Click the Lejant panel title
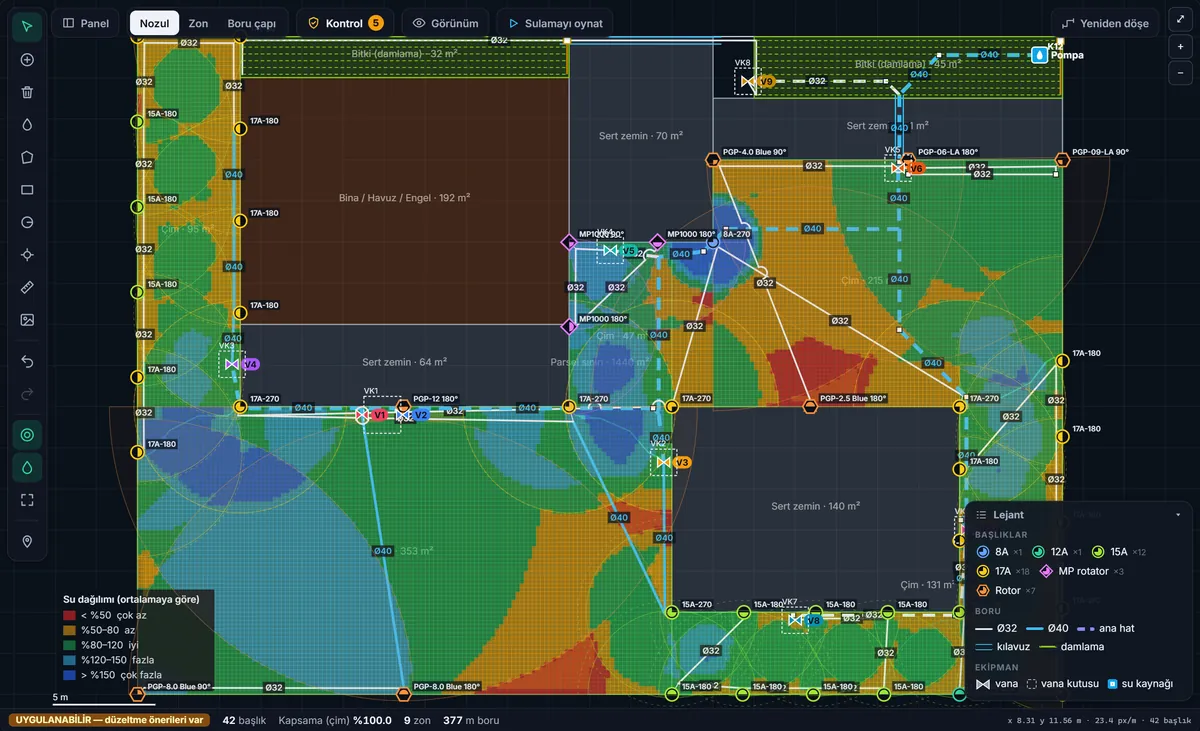The height and width of the screenshot is (731, 1200). click(x=1008, y=515)
